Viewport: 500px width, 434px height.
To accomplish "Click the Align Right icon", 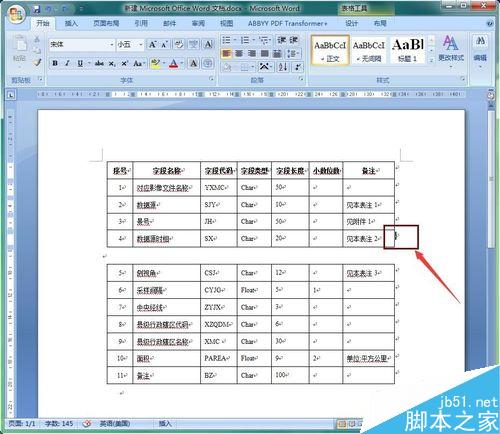I will pos(252,53).
